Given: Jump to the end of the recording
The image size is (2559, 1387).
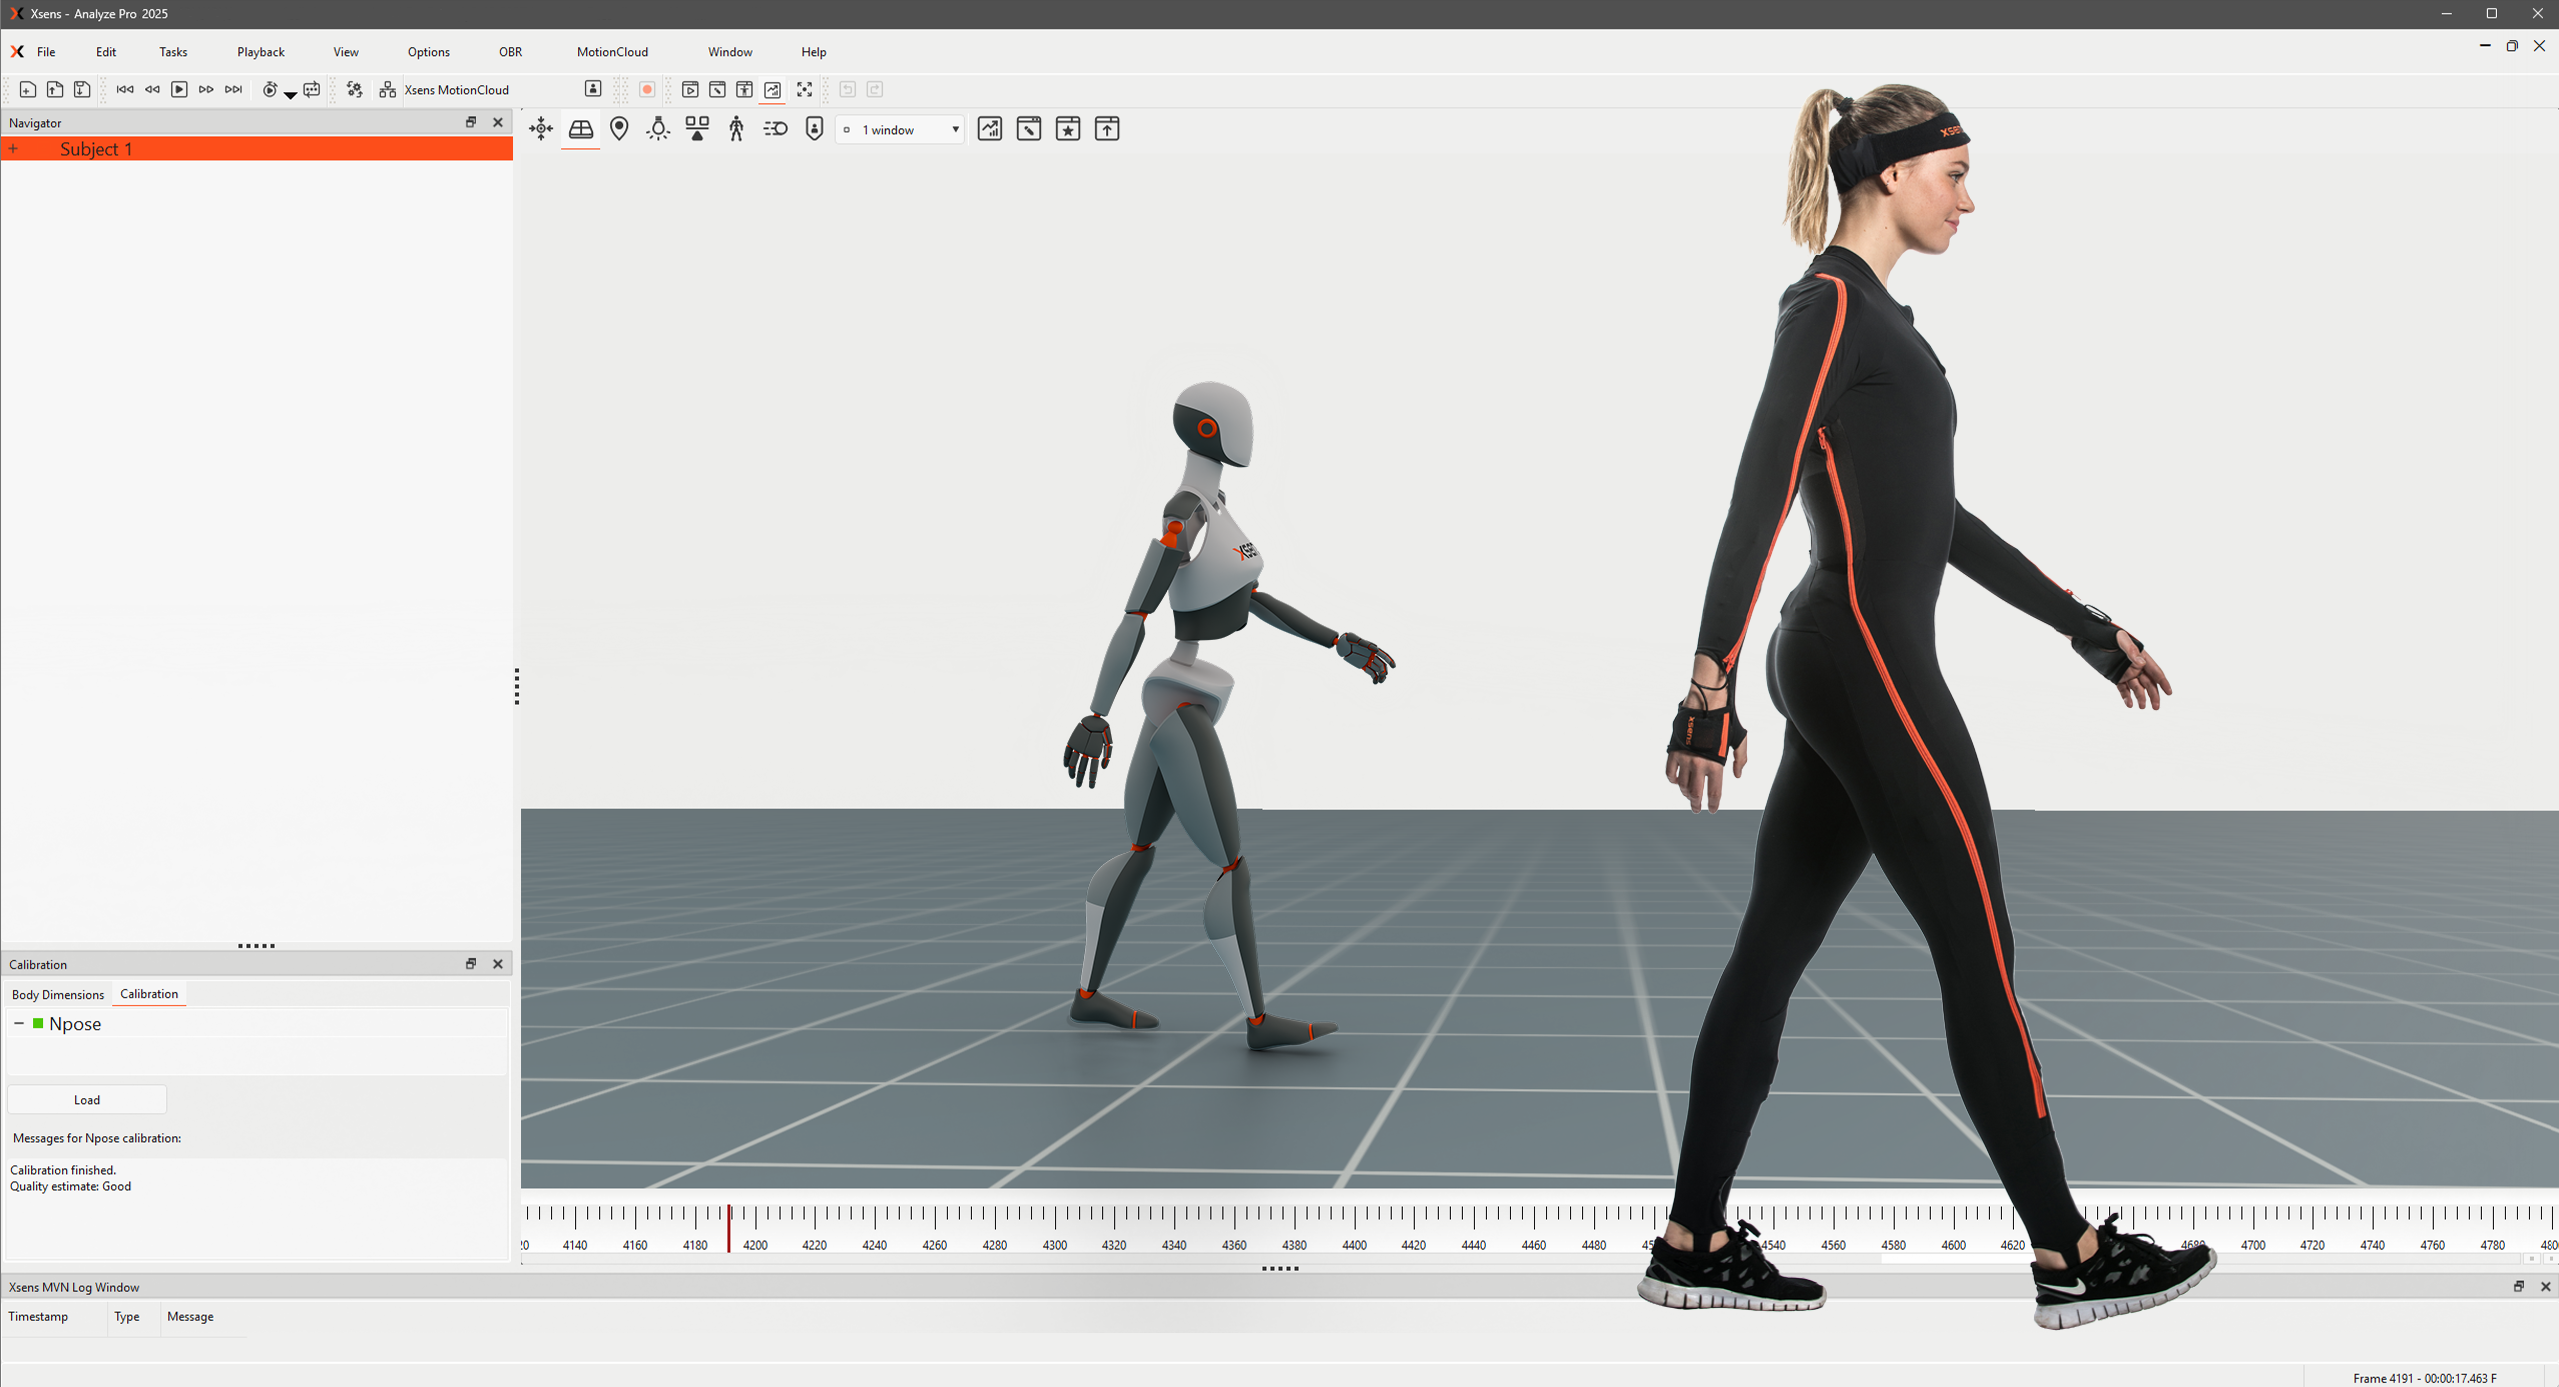Looking at the screenshot, I should point(233,90).
